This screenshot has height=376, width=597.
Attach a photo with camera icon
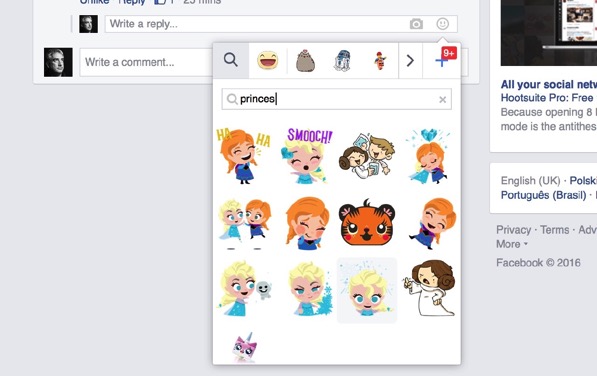tap(416, 24)
